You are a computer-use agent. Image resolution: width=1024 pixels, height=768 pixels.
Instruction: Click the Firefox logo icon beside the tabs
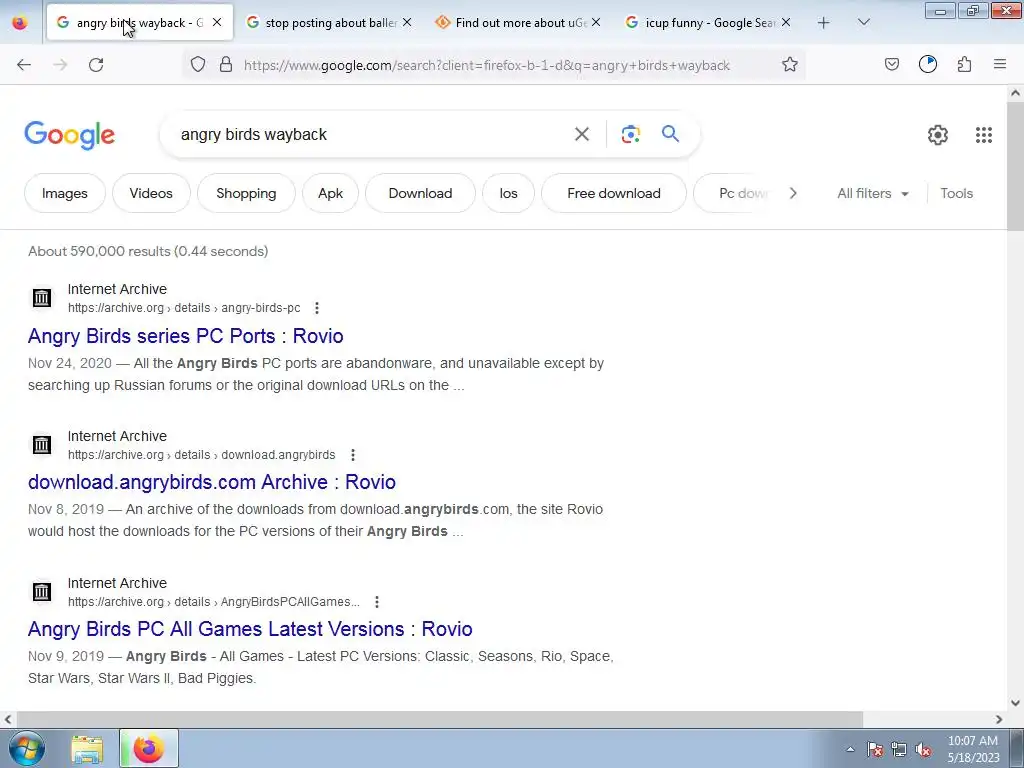coord(20,23)
